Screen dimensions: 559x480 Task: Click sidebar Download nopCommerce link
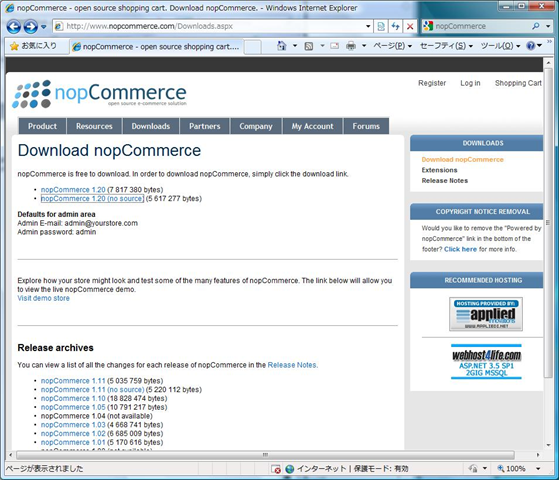[x=462, y=159]
